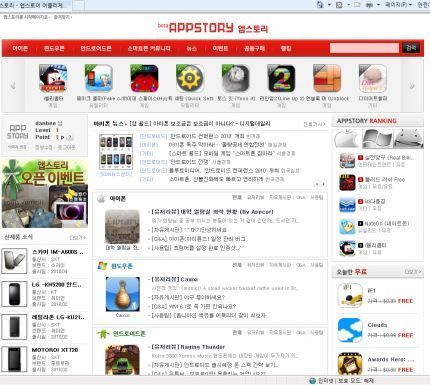Open the Clouds free app icon
The width and height of the screenshot is (430, 385).
coord(350,330)
